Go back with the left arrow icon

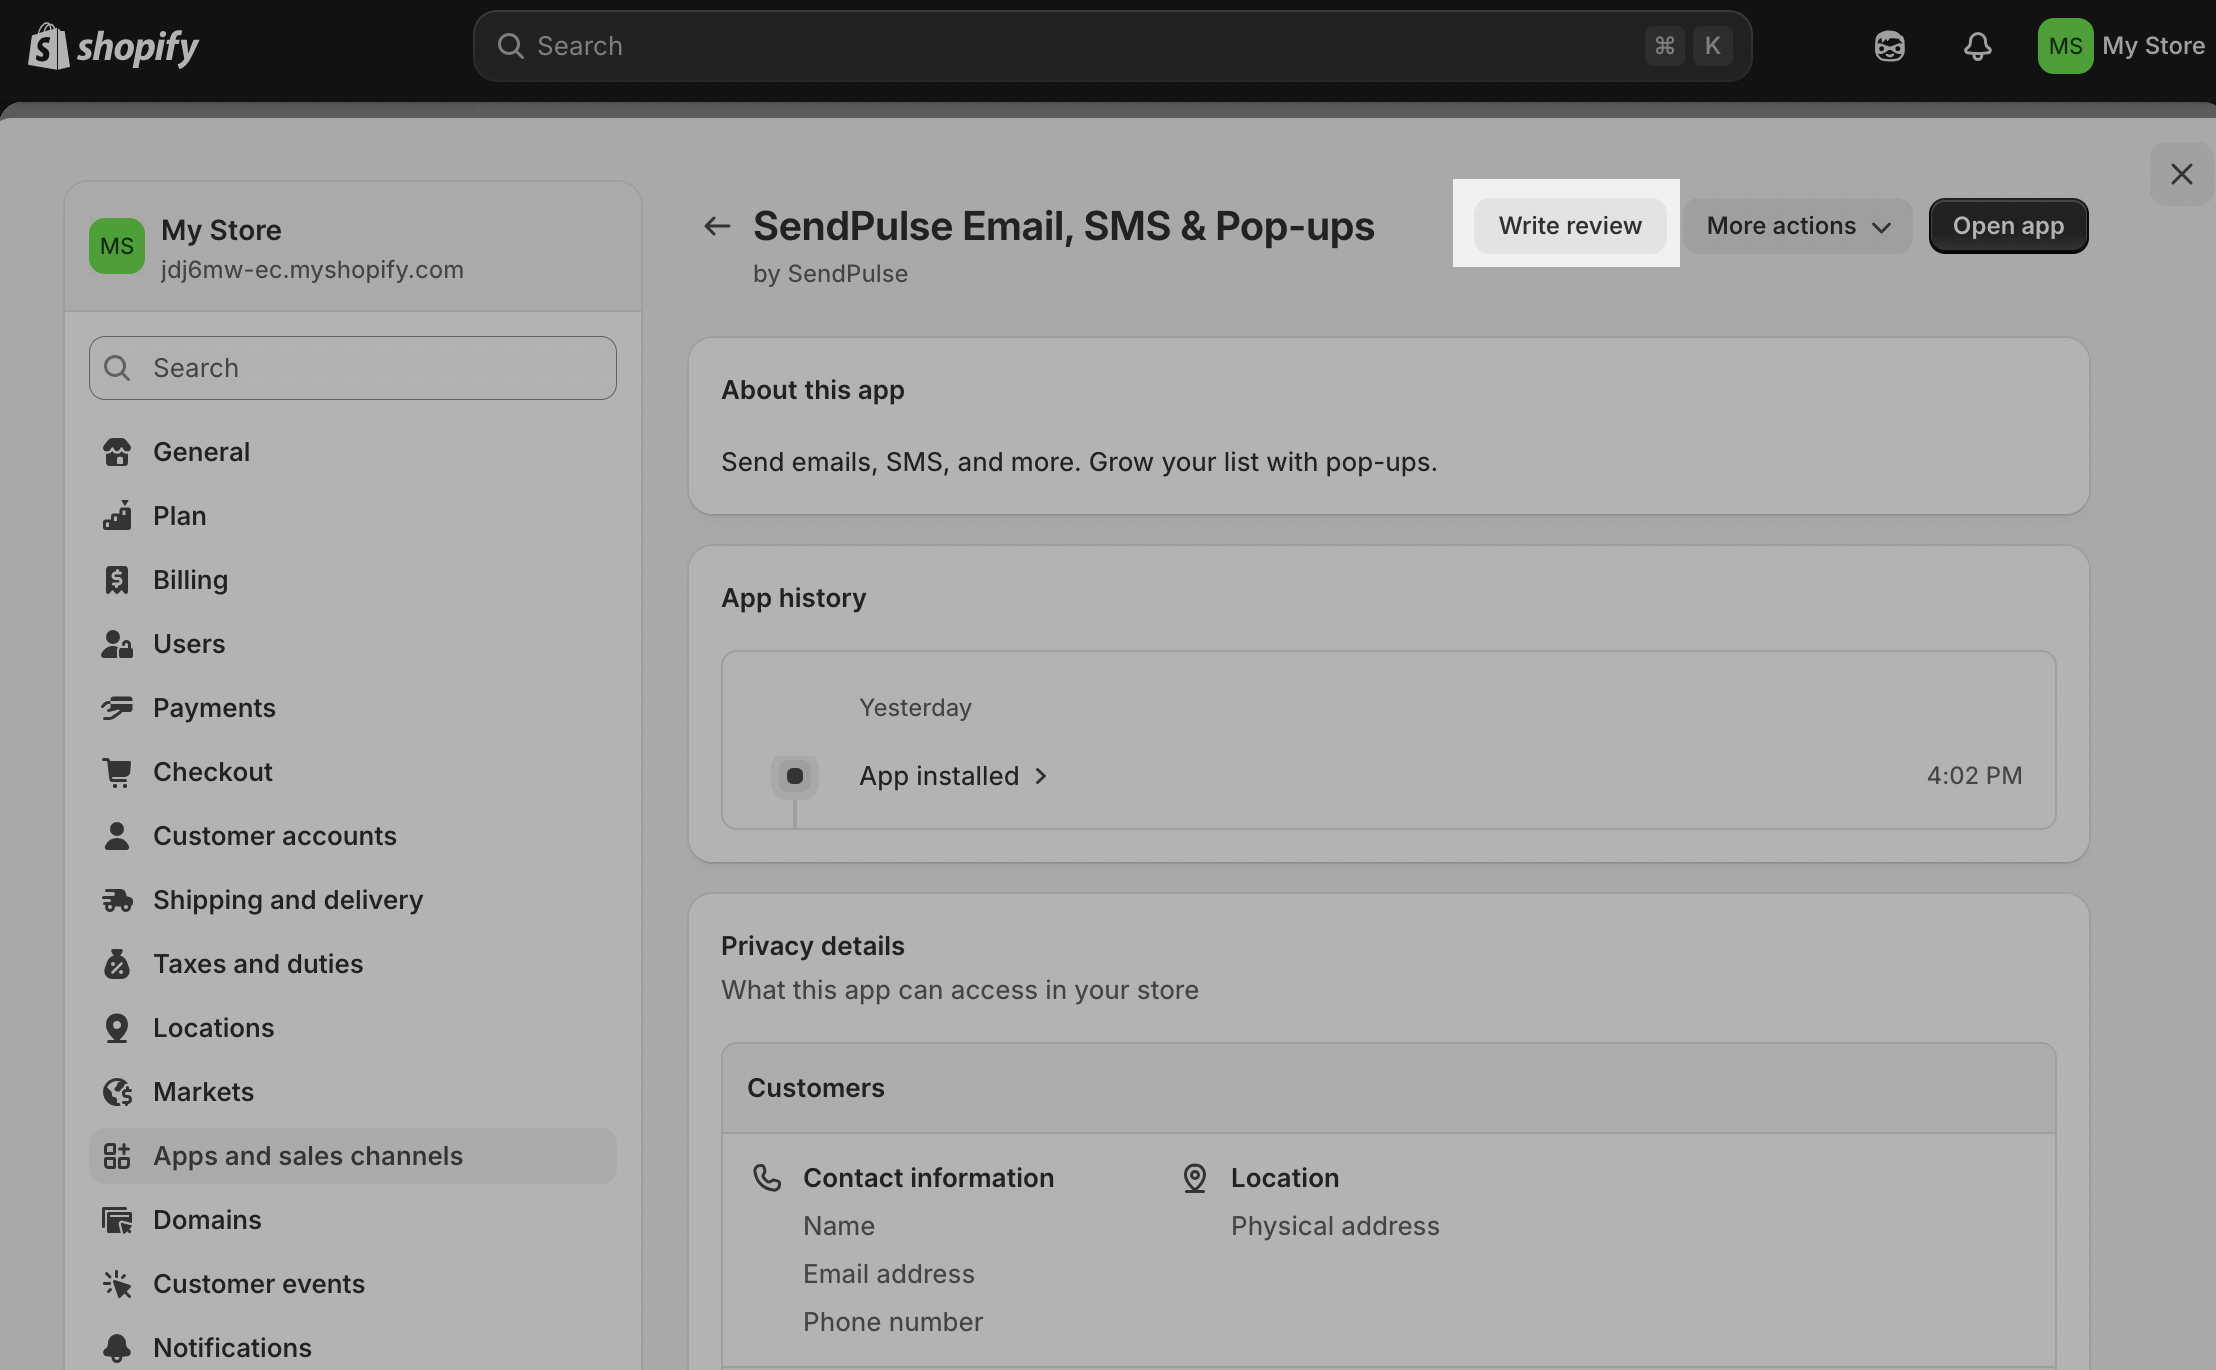716,226
